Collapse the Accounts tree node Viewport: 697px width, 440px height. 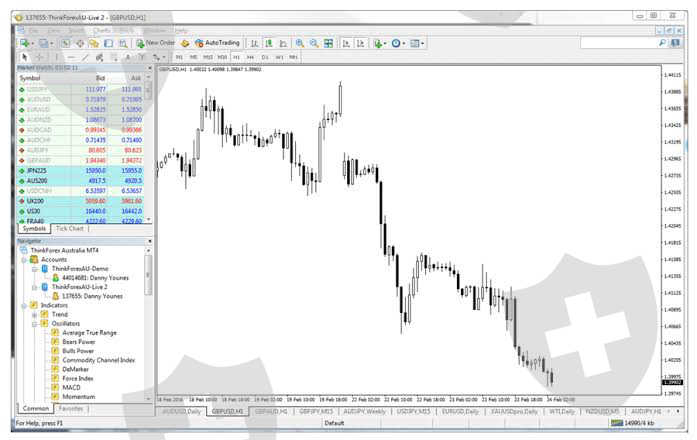coord(24,260)
